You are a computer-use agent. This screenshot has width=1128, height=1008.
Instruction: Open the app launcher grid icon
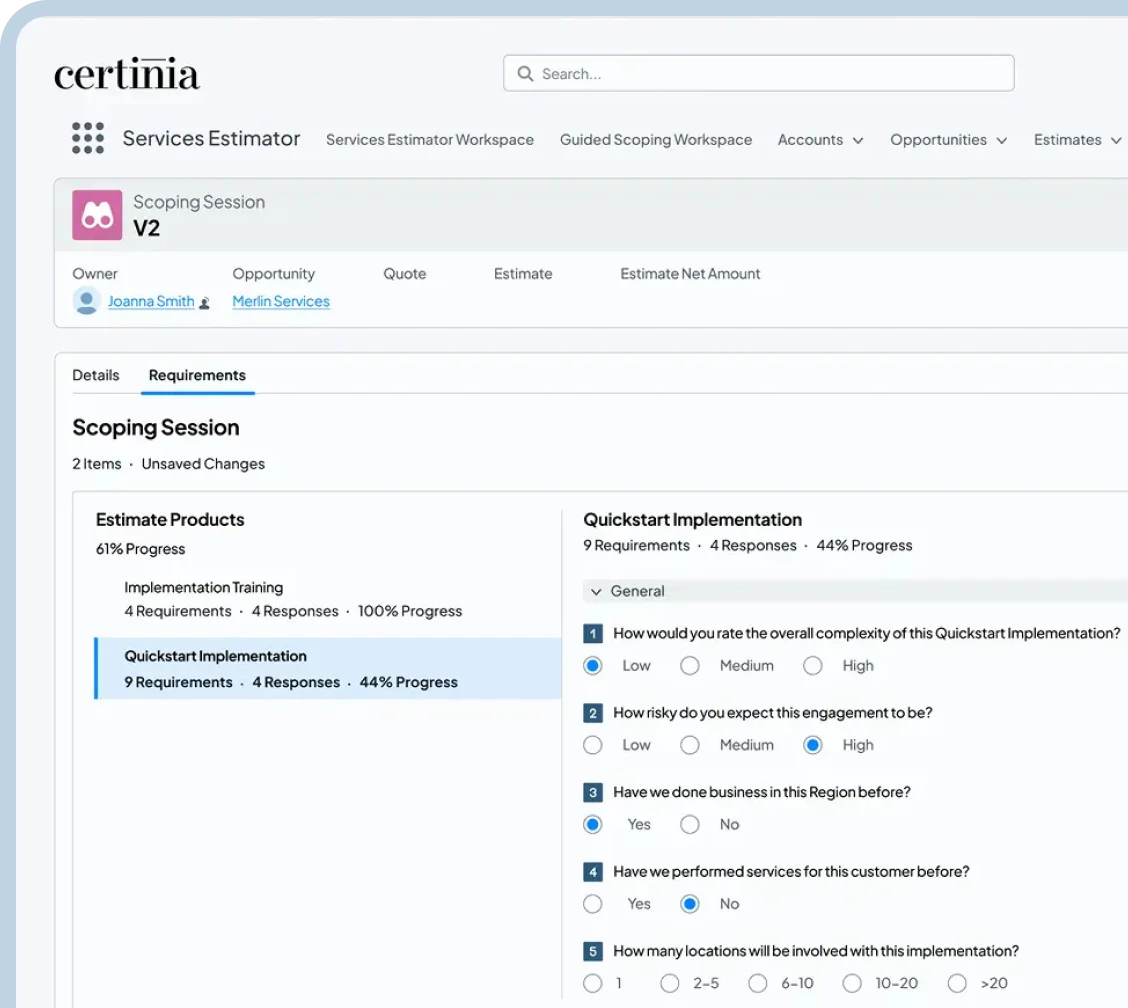point(88,139)
